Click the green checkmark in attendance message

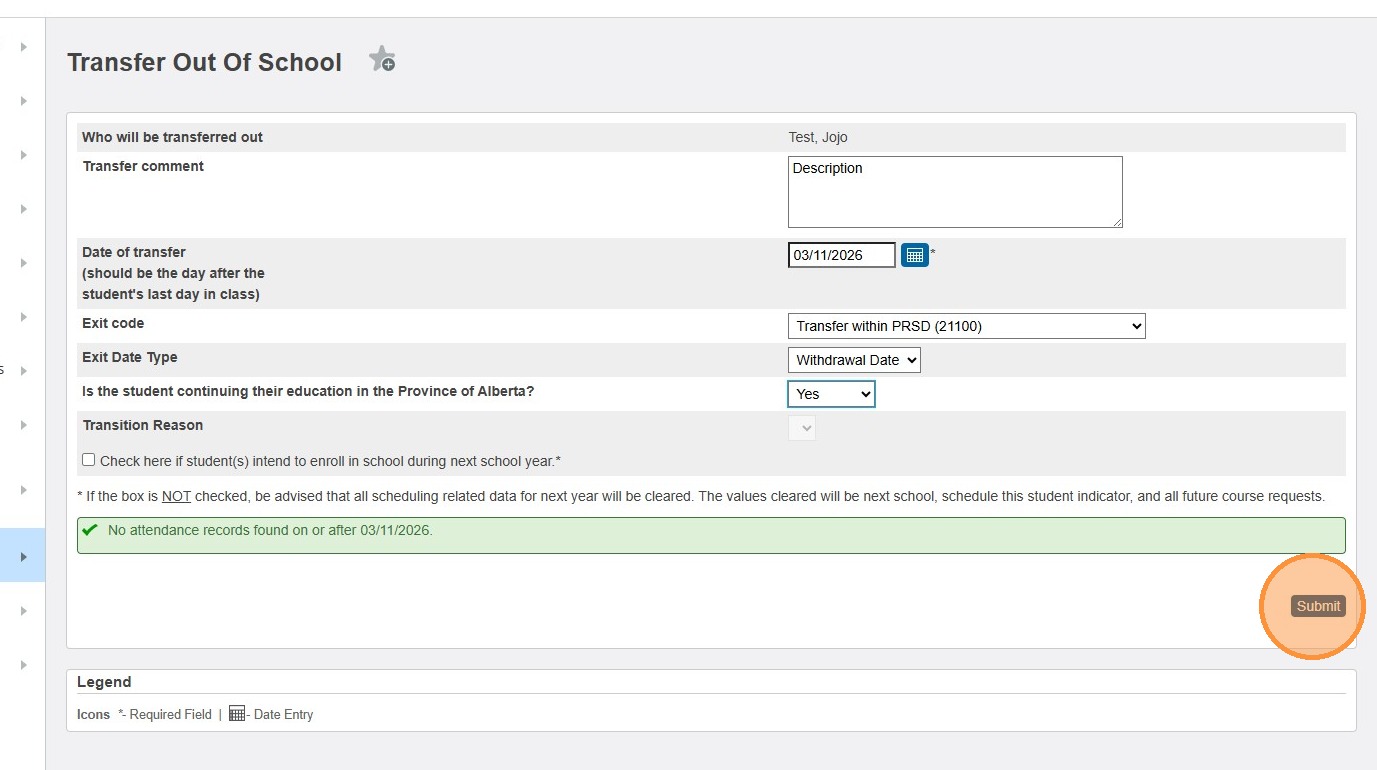point(90,530)
